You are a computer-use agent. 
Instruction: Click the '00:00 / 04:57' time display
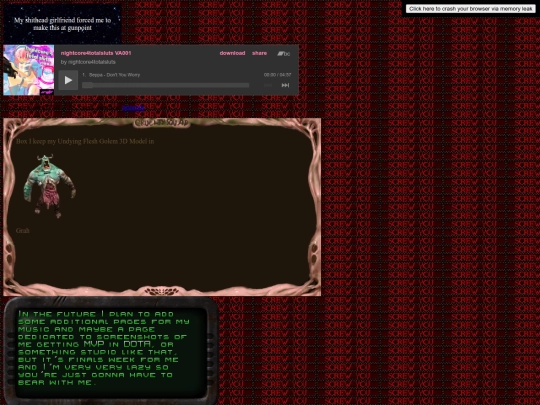(x=278, y=75)
